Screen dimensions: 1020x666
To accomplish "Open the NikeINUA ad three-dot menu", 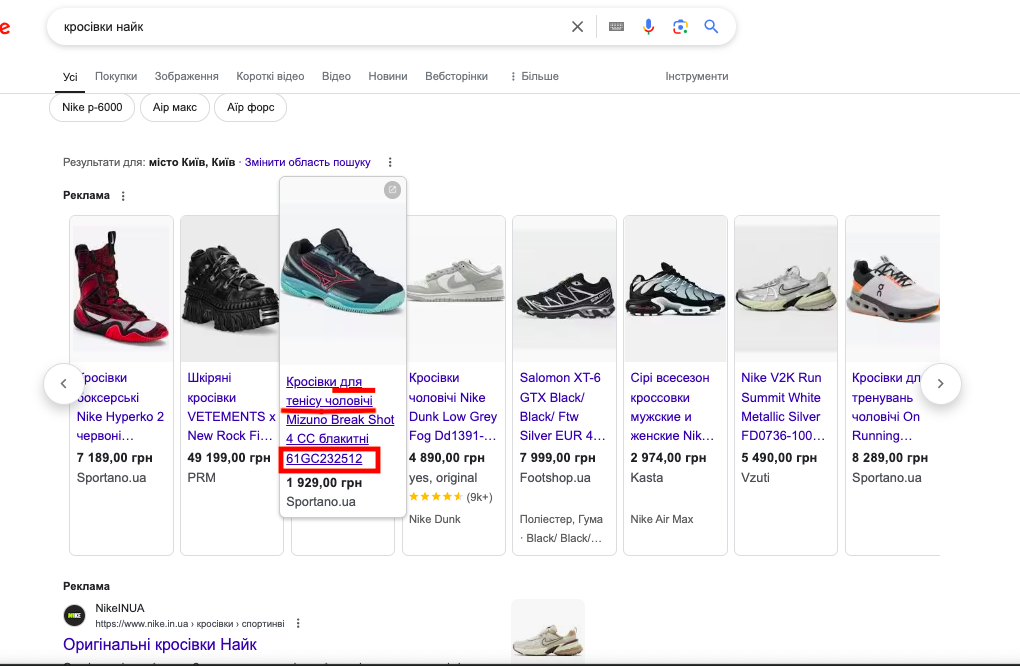I will click(298, 624).
